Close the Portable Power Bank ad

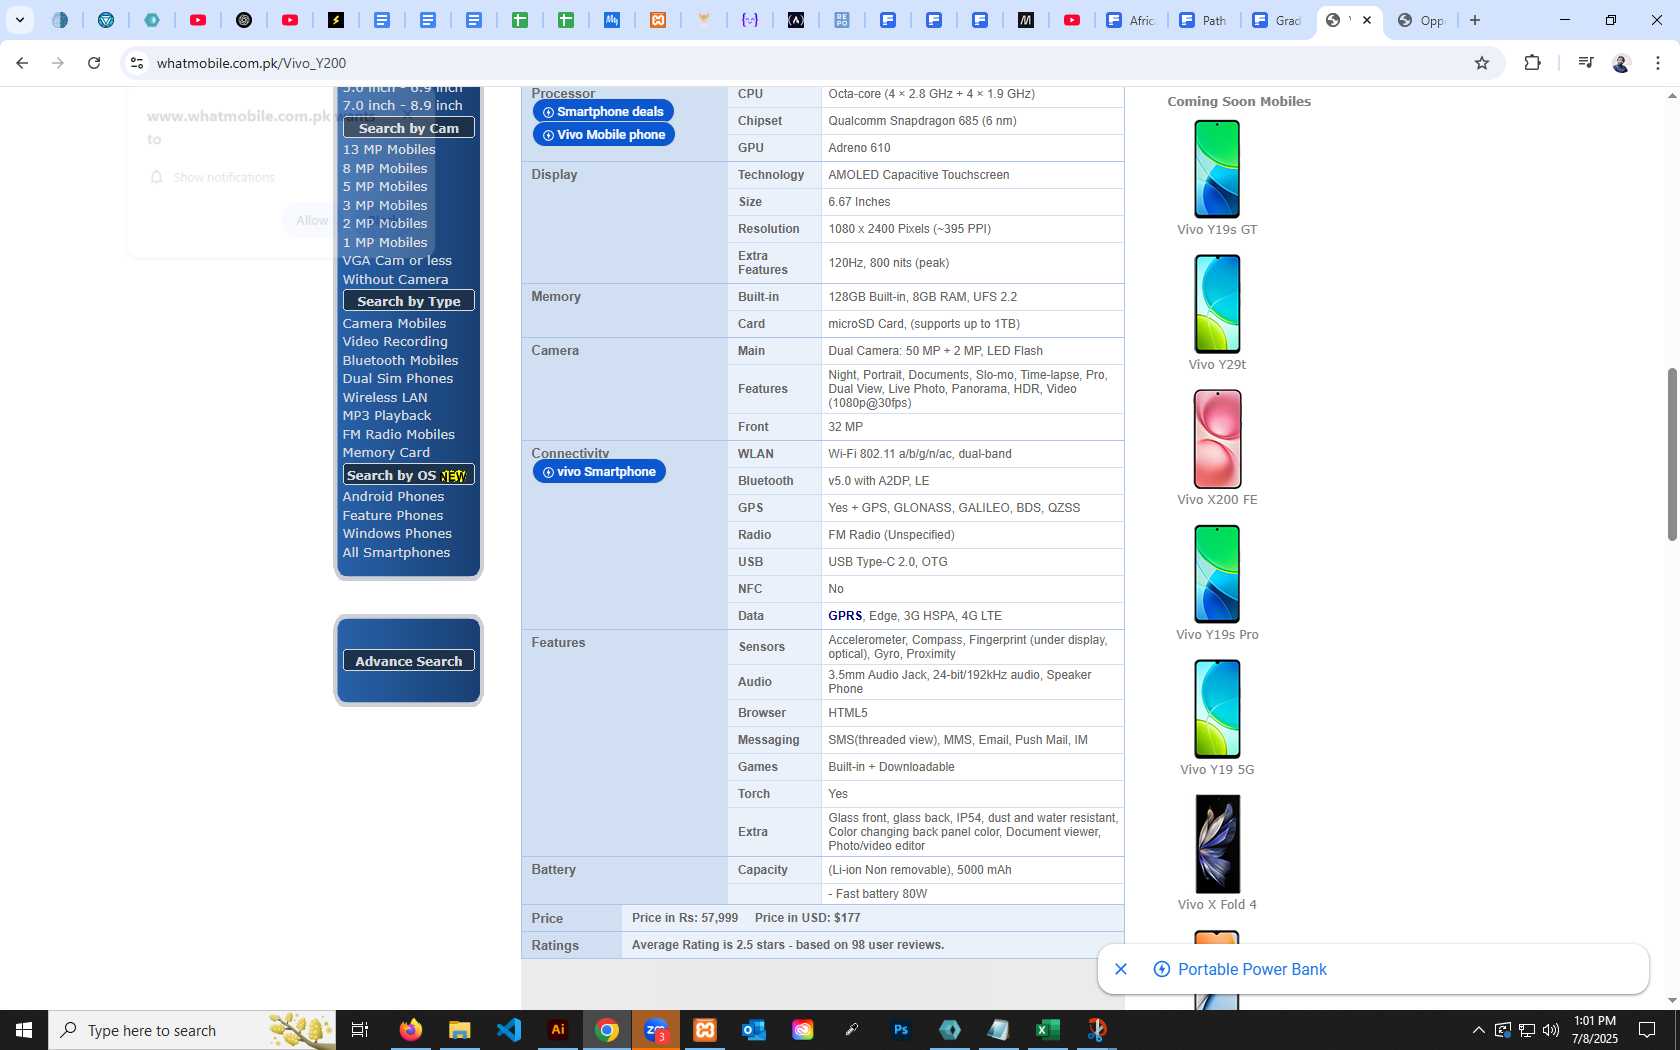1121,969
